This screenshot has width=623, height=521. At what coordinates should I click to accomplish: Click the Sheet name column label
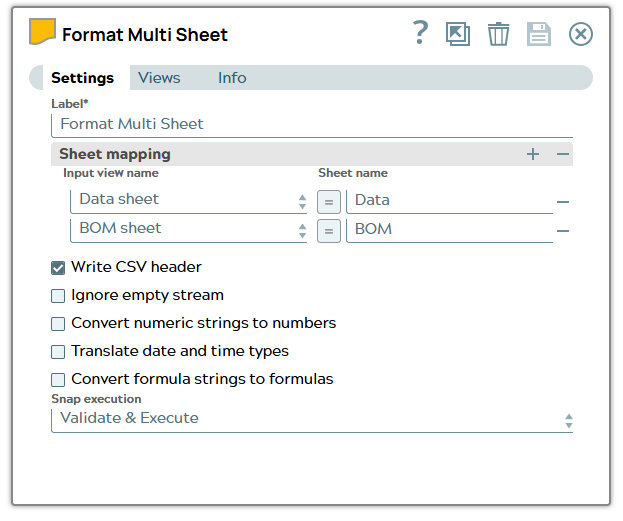point(353,173)
